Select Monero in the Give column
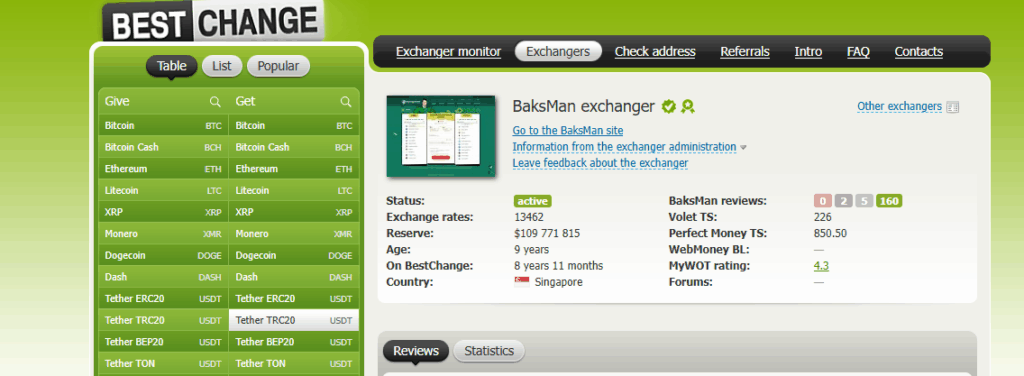The image size is (1024, 376). 163,234
